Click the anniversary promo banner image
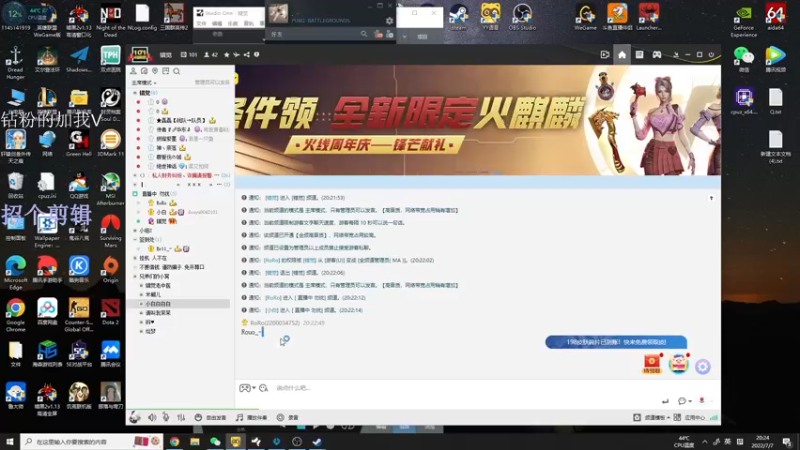 [x=478, y=120]
